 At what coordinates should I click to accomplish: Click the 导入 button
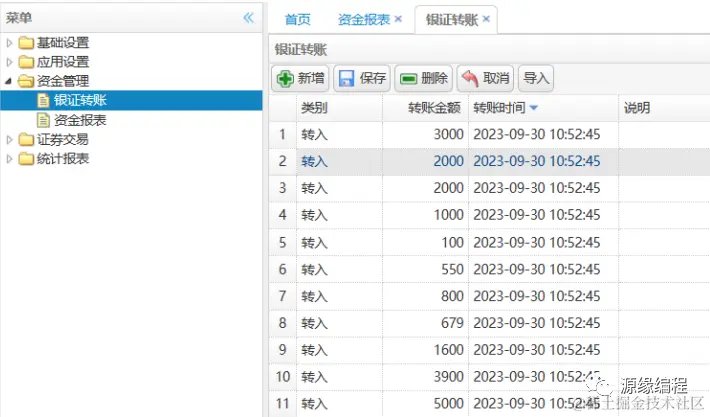click(536, 78)
